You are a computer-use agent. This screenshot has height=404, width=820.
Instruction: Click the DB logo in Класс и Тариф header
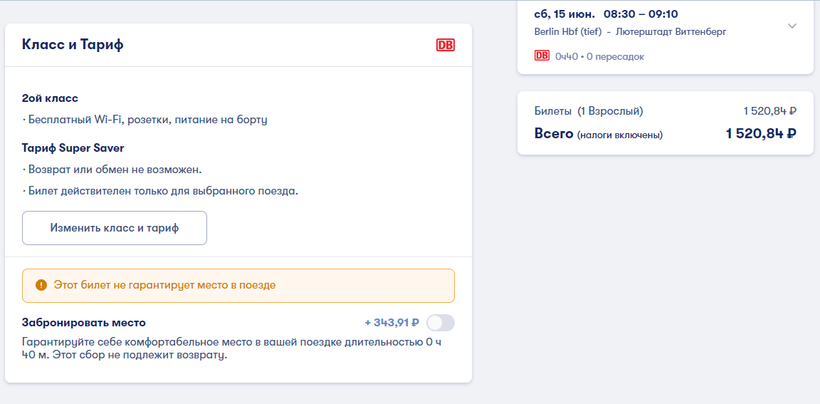pos(445,45)
